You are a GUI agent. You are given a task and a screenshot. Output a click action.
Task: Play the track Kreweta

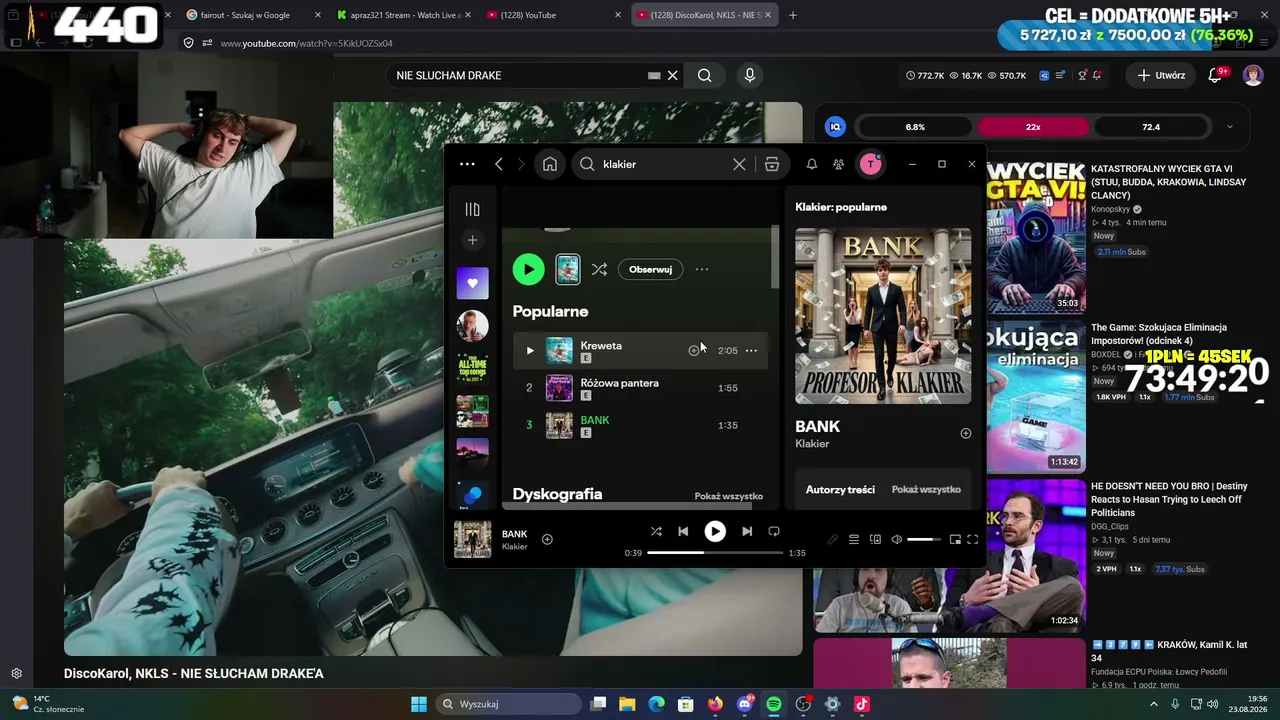(530, 351)
